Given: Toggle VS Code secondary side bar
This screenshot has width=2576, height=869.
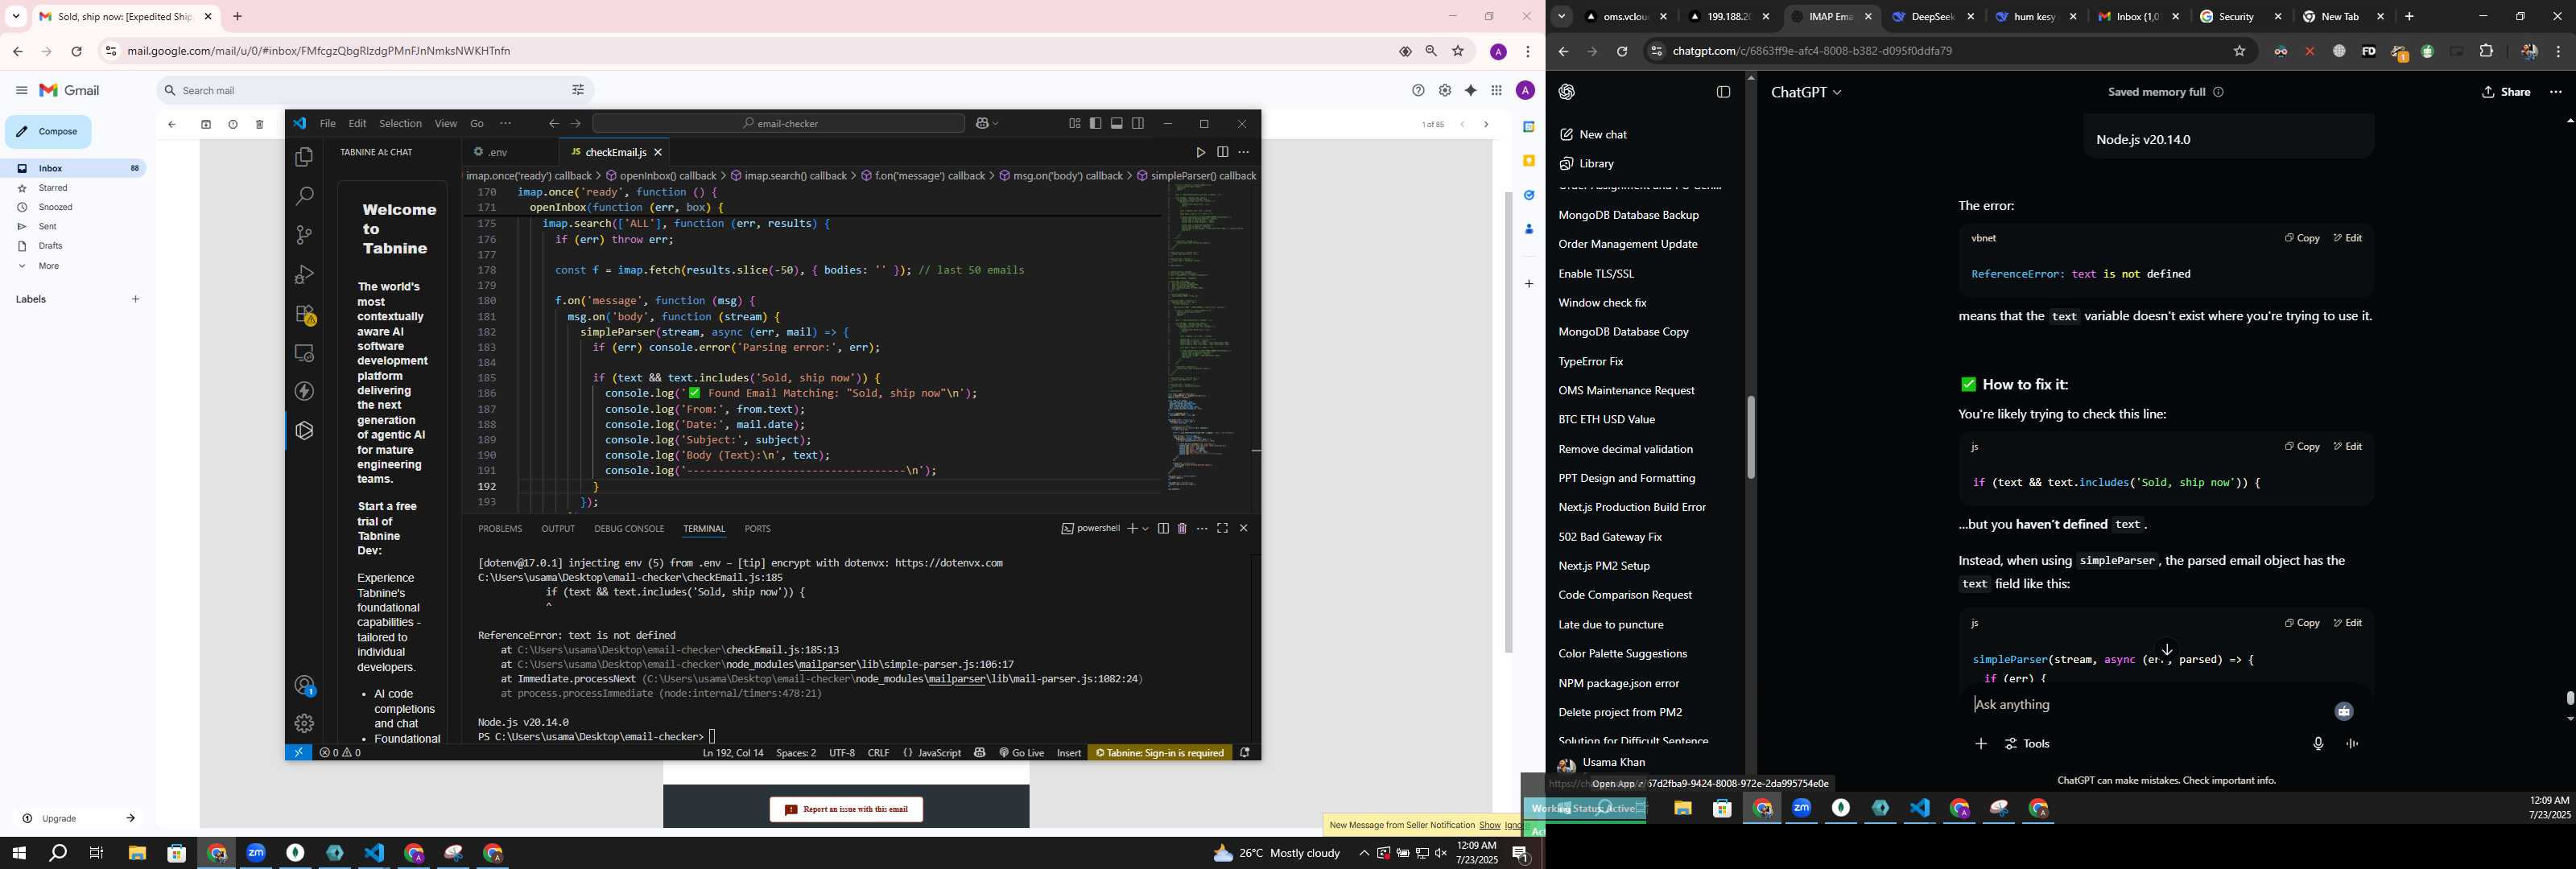Looking at the screenshot, I should pos(1138,124).
